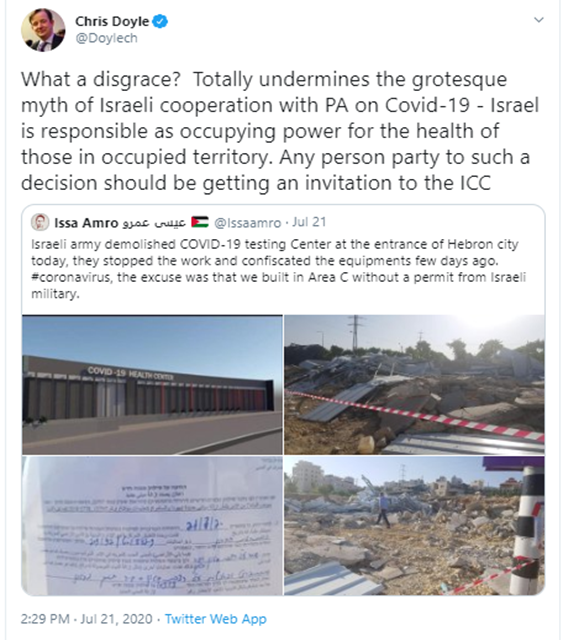Select the quoted tweet text body
Screen dimensions: 563x640
[x=279, y=269]
